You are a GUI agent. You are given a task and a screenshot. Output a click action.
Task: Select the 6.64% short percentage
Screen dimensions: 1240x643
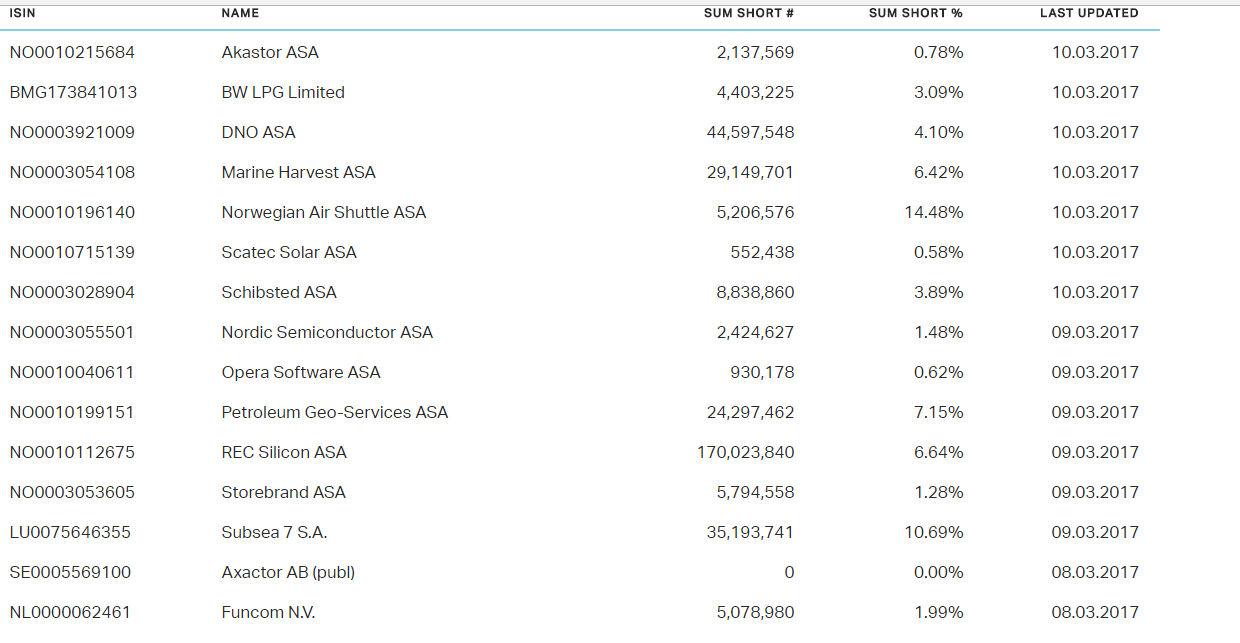point(939,452)
